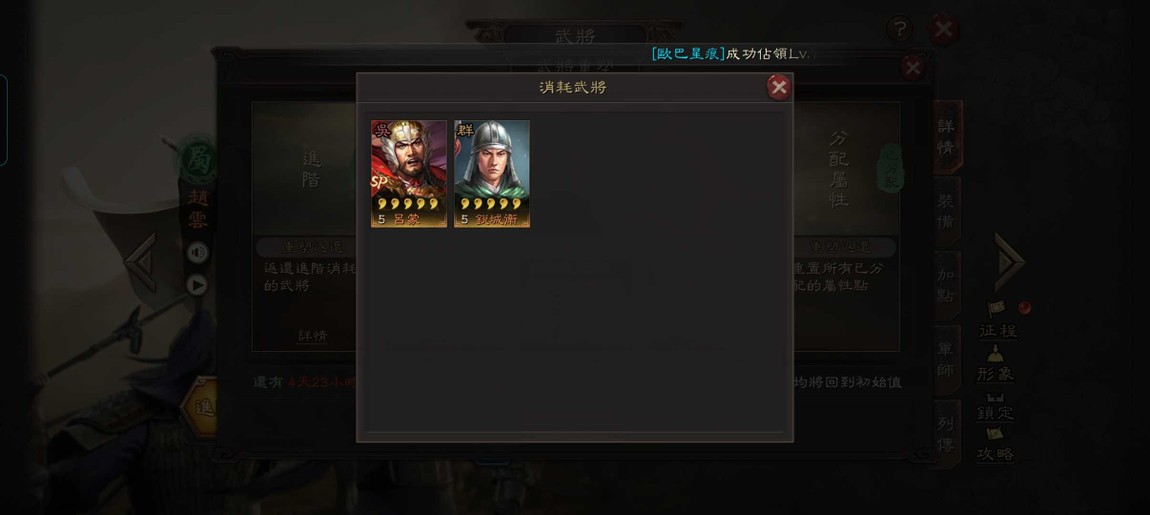
Task: Go to next general with right arrow
Action: point(1008,262)
